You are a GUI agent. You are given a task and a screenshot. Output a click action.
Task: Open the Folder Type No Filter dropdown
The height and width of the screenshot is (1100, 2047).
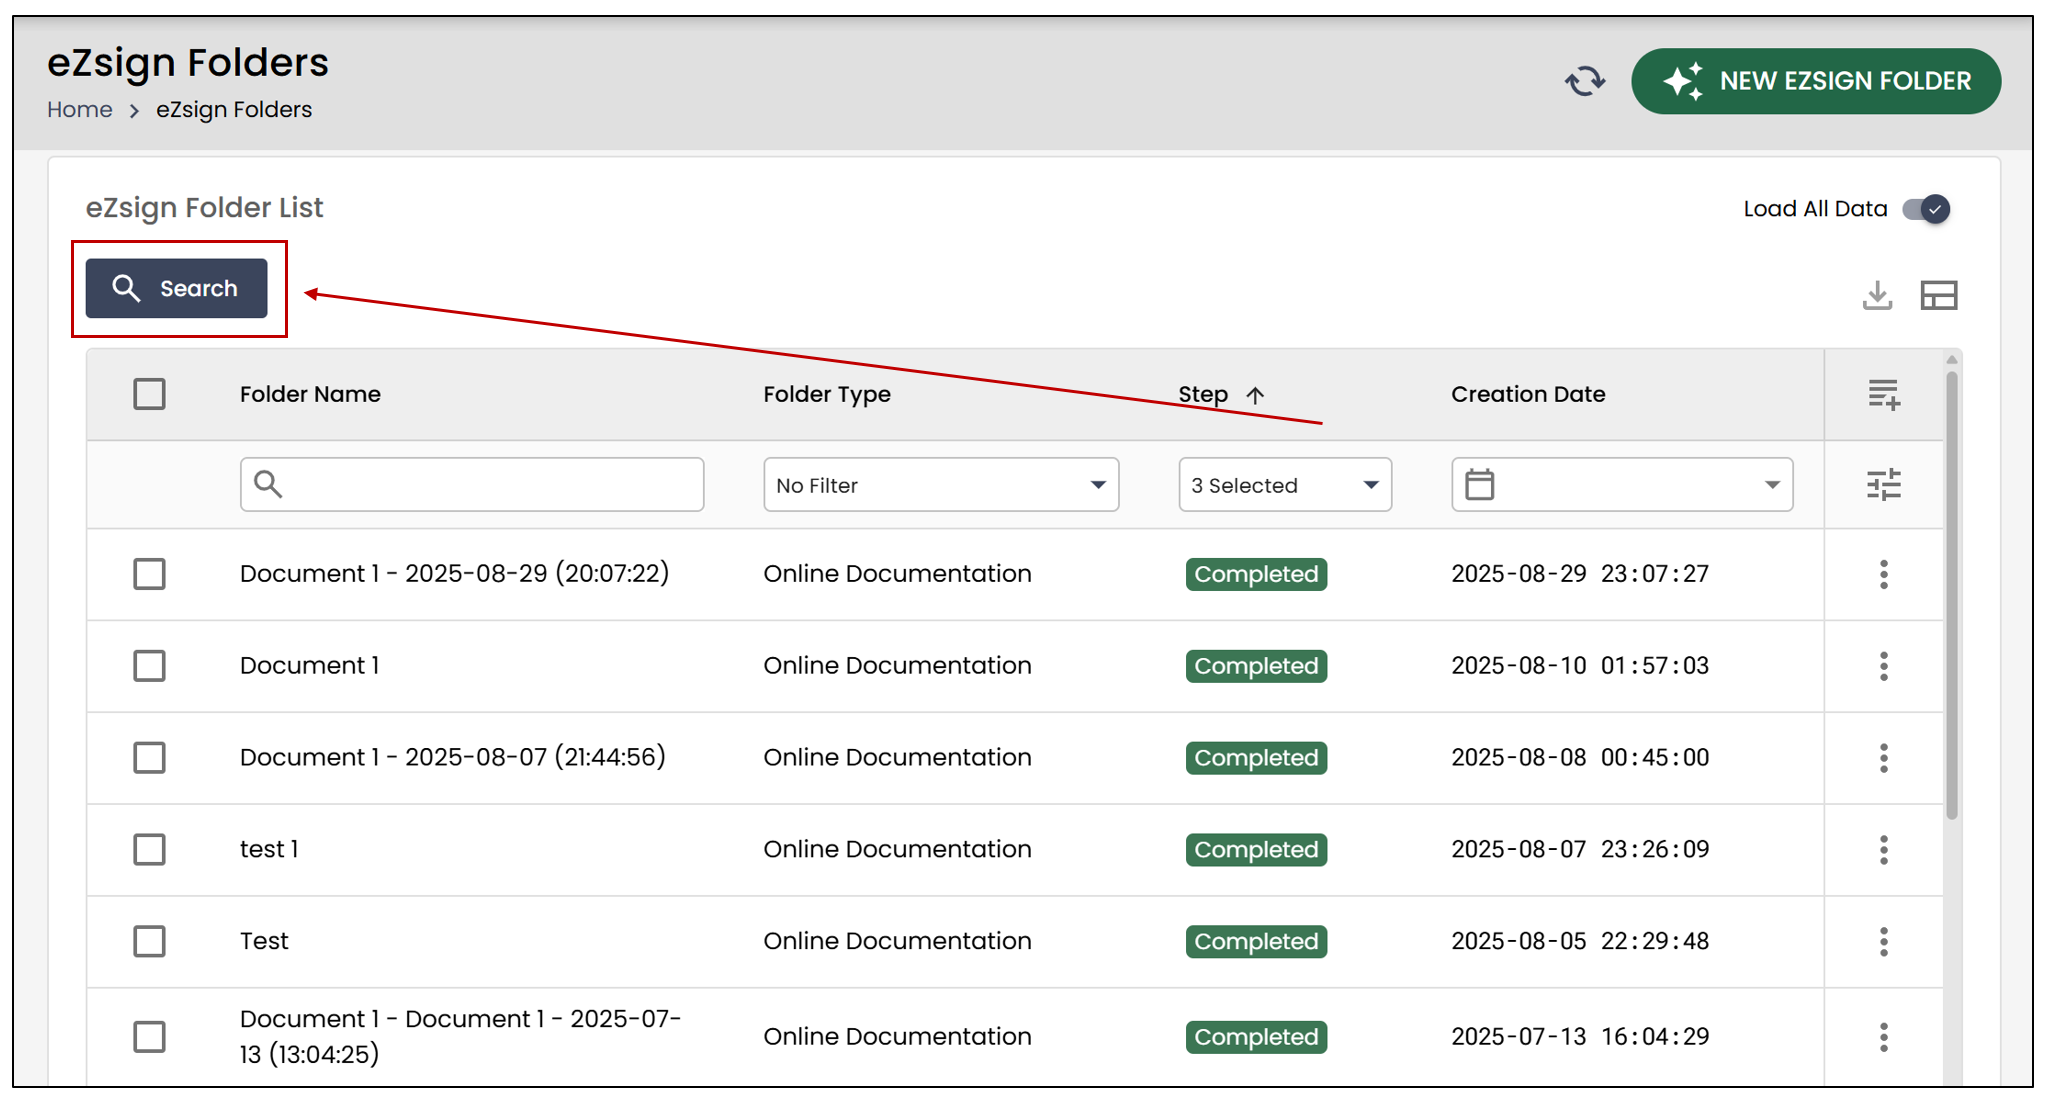point(941,485)
